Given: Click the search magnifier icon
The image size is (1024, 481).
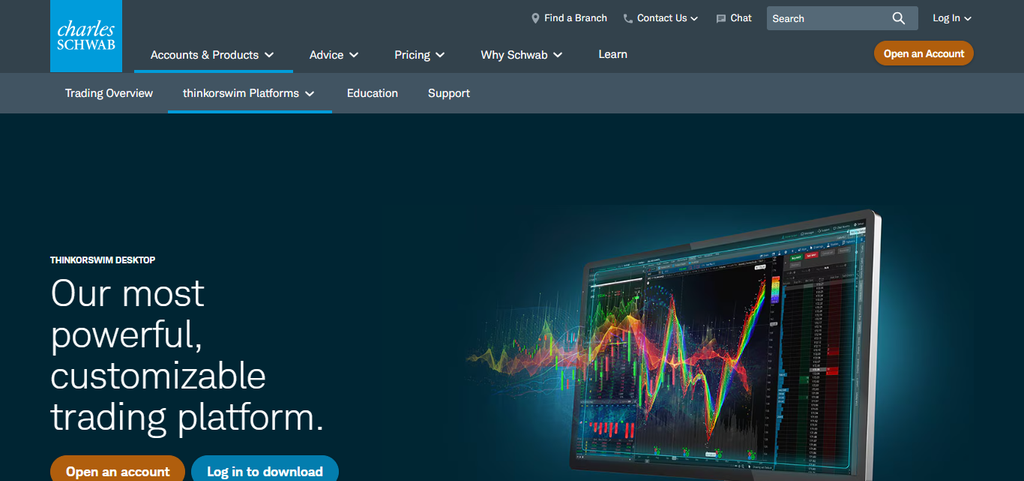Looking at the screenshot, I should (899, 18).
